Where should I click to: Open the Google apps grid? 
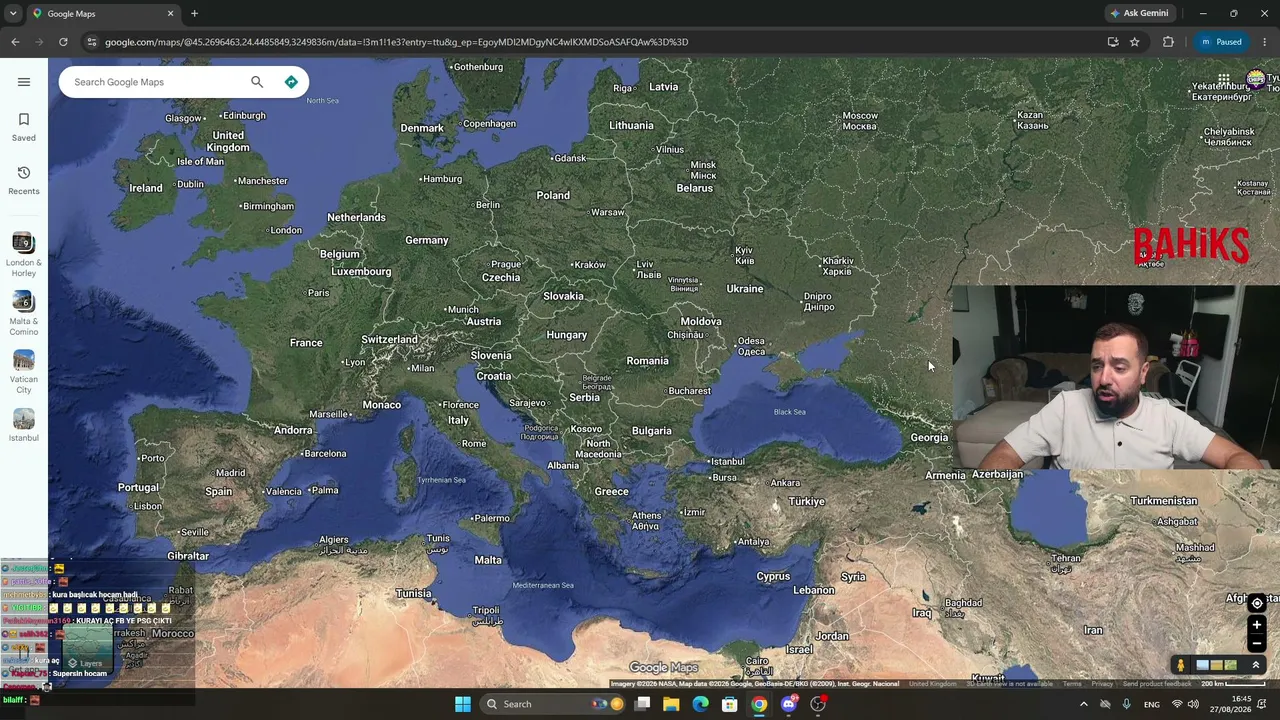pyautogui.click(x=1224, y=79)
